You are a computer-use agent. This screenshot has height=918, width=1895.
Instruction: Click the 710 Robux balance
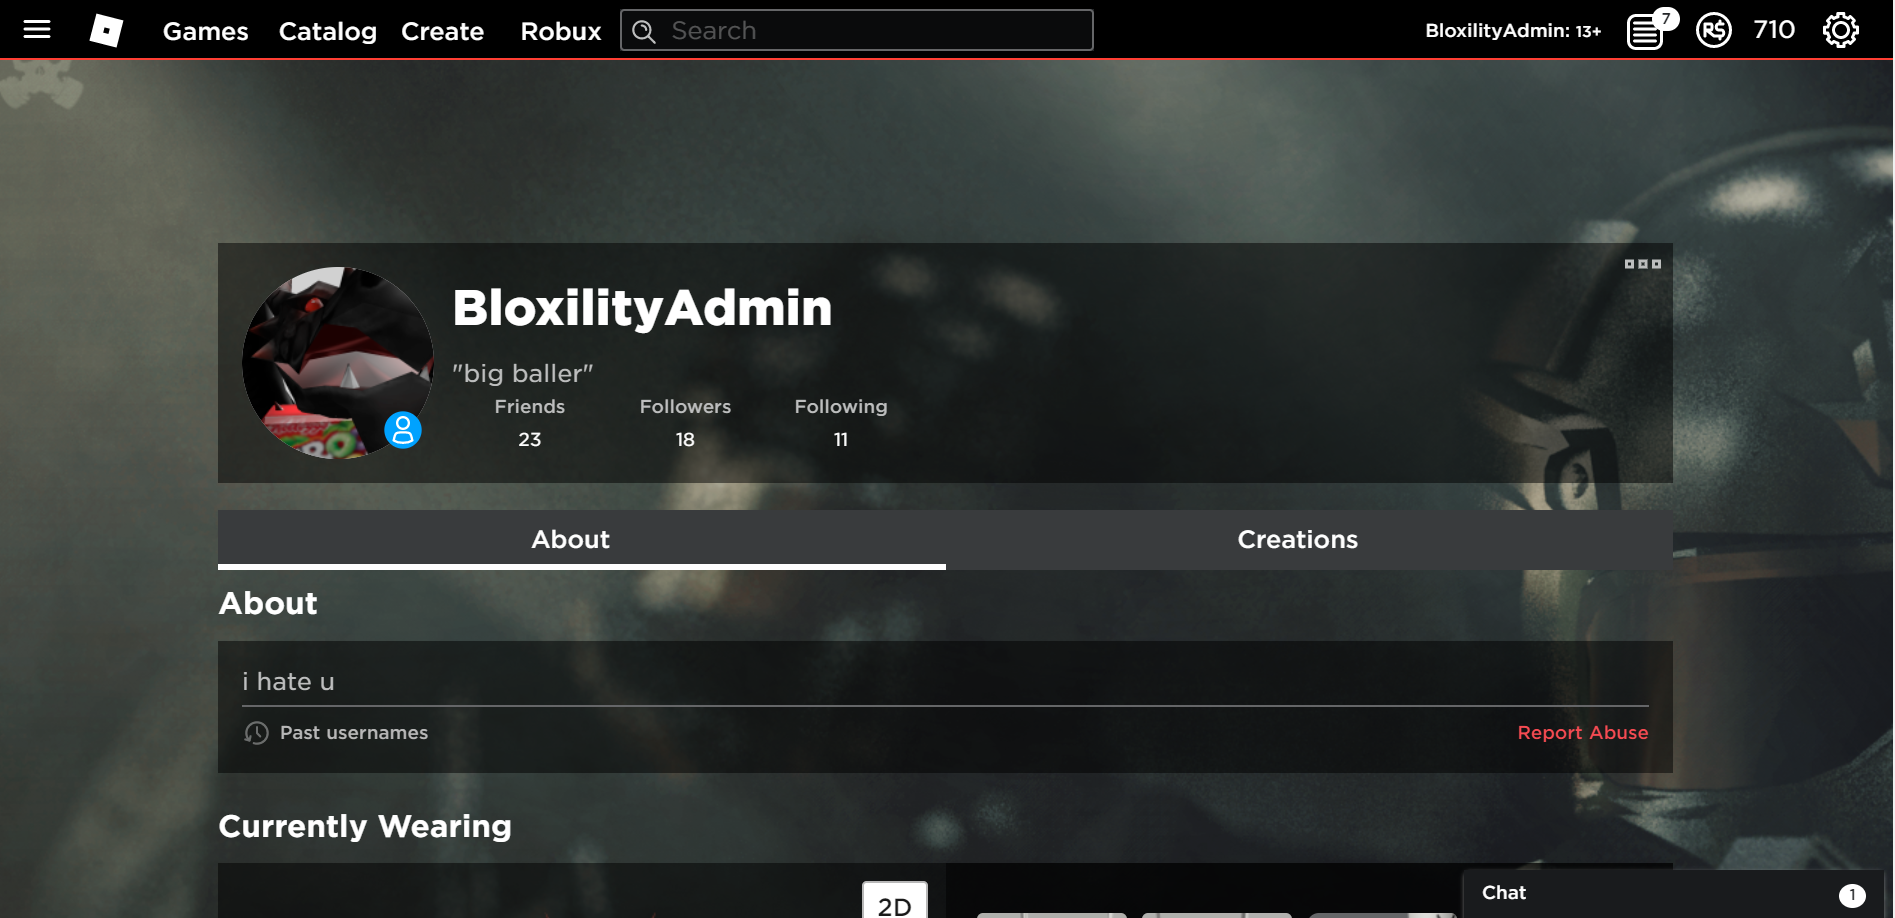[1774, 30]
